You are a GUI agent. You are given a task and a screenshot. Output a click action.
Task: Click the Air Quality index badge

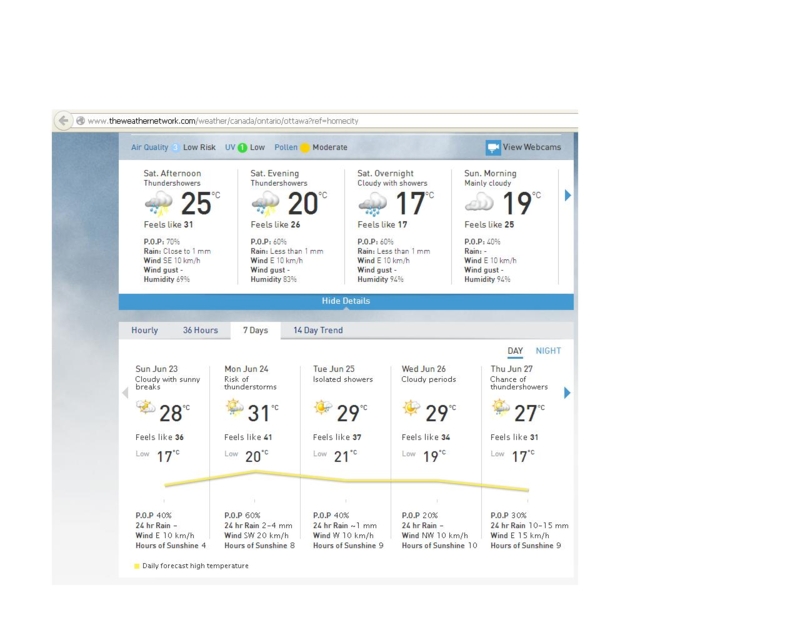pos(175,147)
